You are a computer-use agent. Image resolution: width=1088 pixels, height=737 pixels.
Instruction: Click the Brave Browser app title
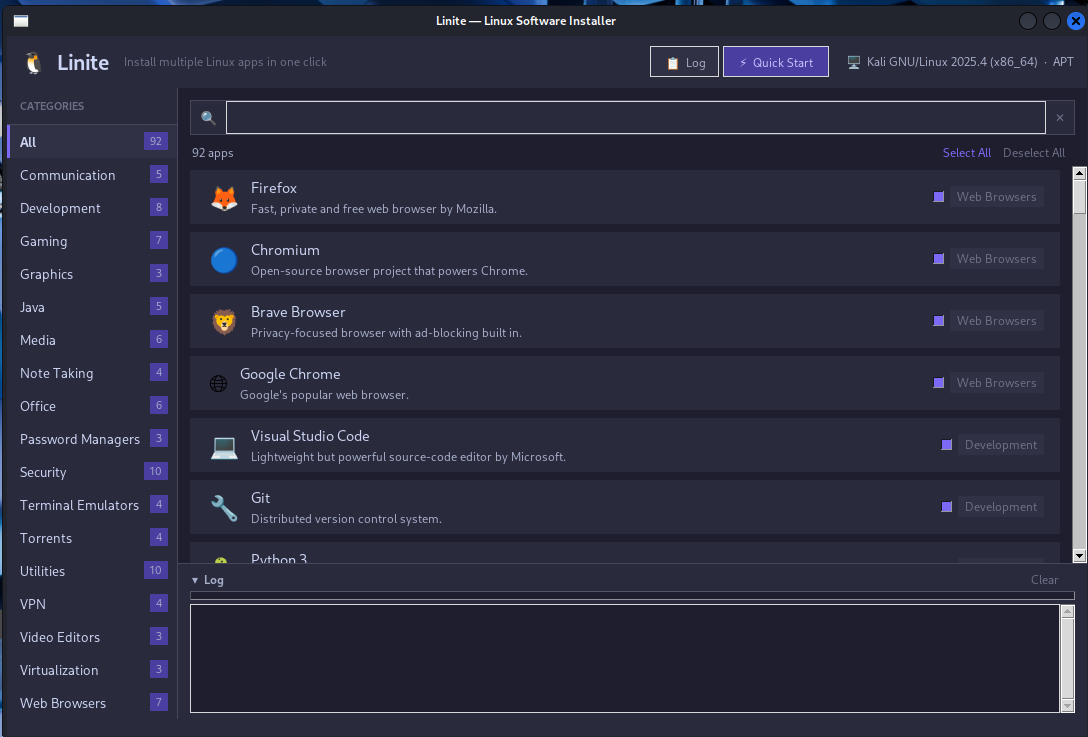click(298, 312)
